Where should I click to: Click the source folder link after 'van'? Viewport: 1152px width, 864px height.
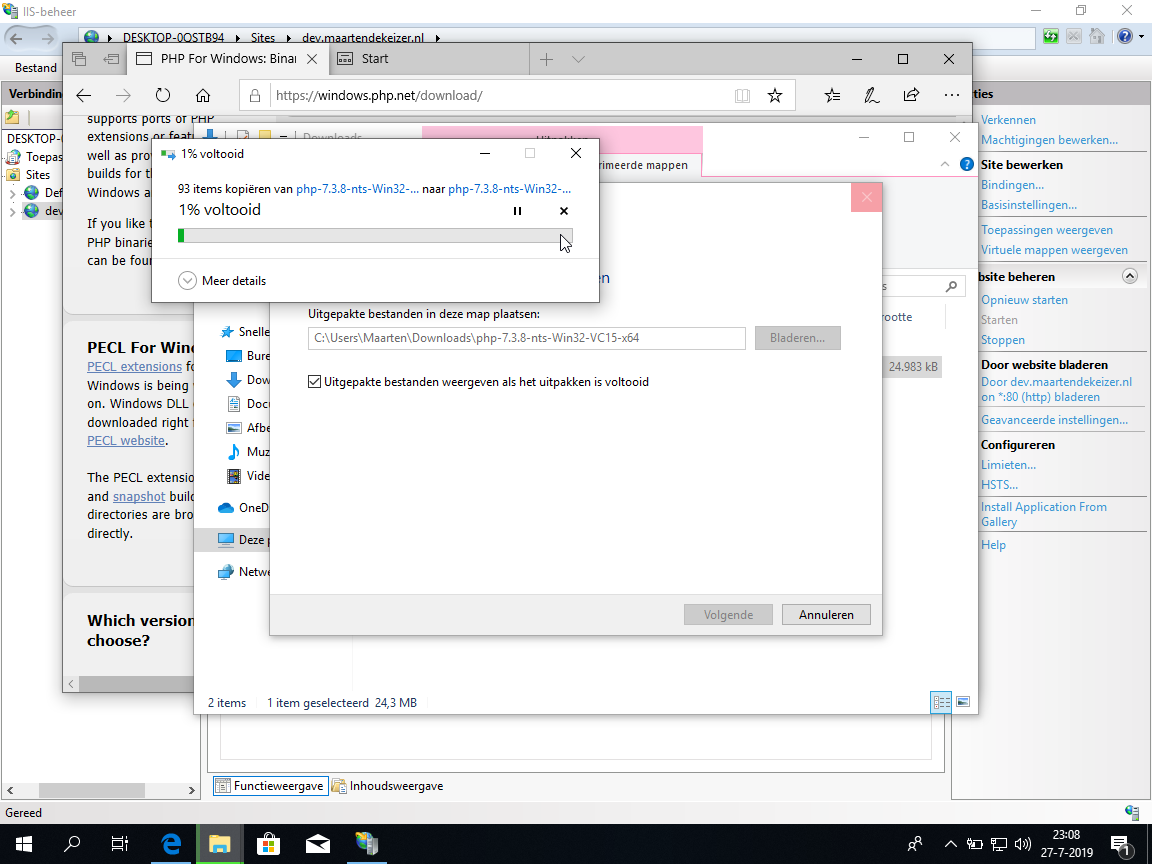(358, 189)
